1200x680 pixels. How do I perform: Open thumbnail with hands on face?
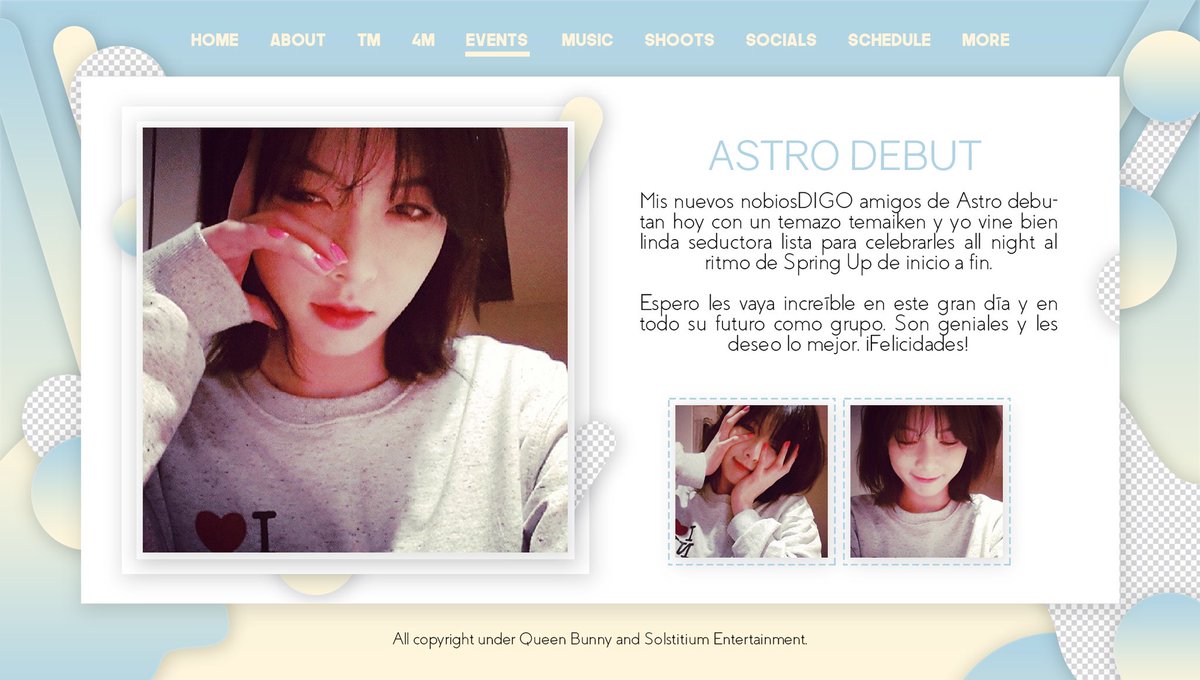click(751, 481)
